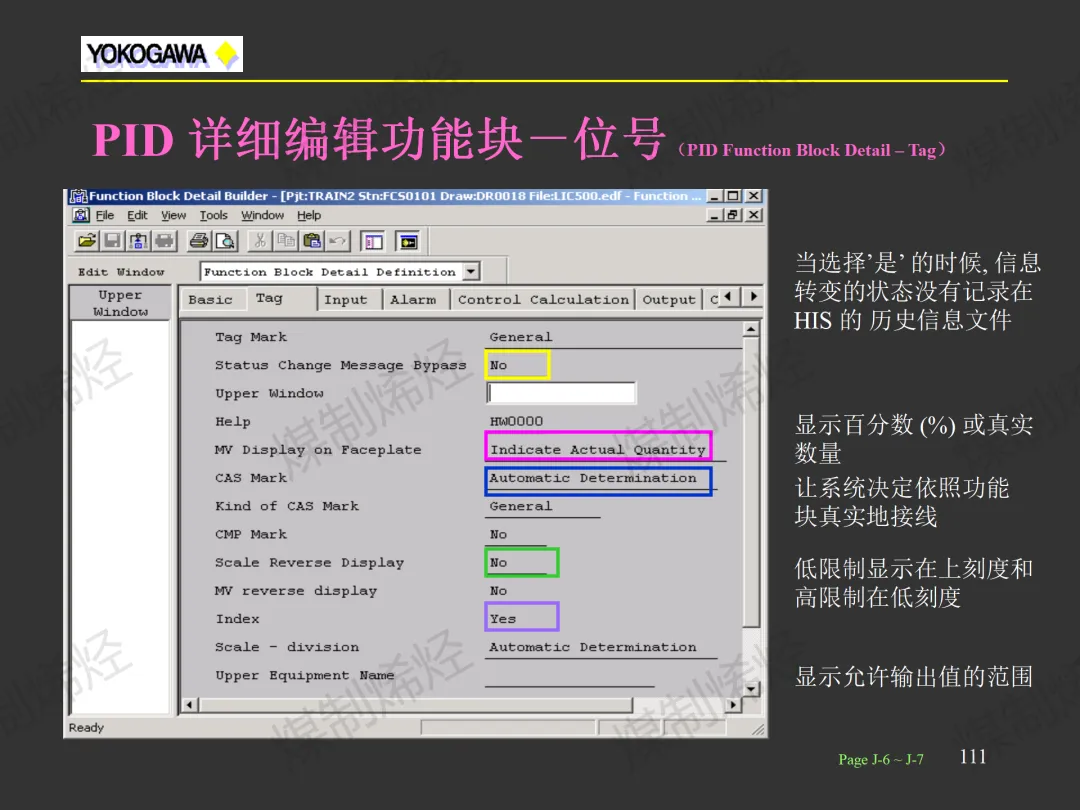Image resolution: width=1080 pixels, height=810 pixels.
Task: Click the Undo arrow icon
Action: (x=338, y=241)
